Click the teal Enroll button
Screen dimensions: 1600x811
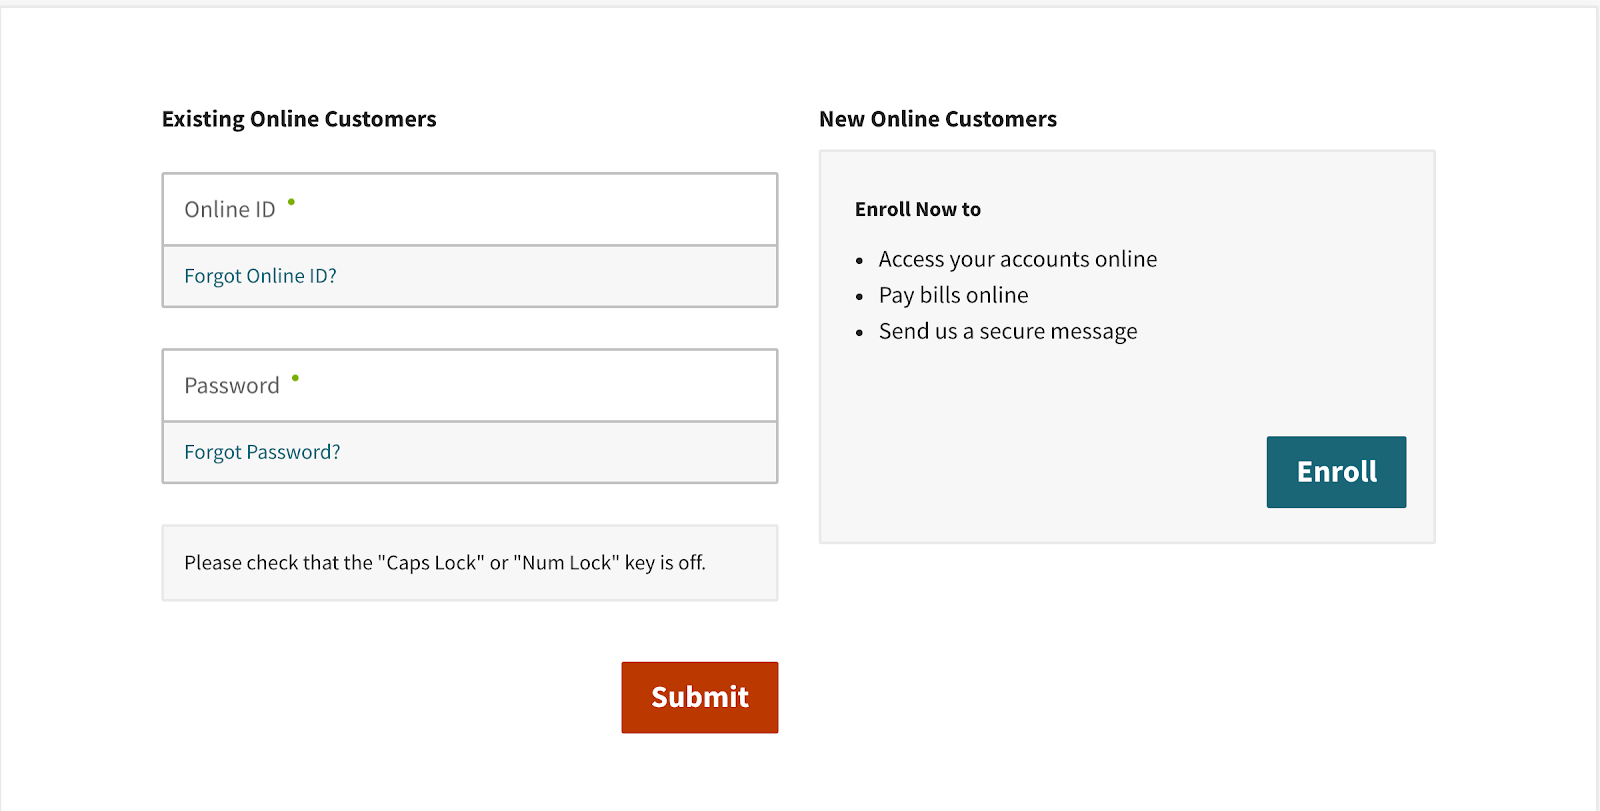[1336, 472]
